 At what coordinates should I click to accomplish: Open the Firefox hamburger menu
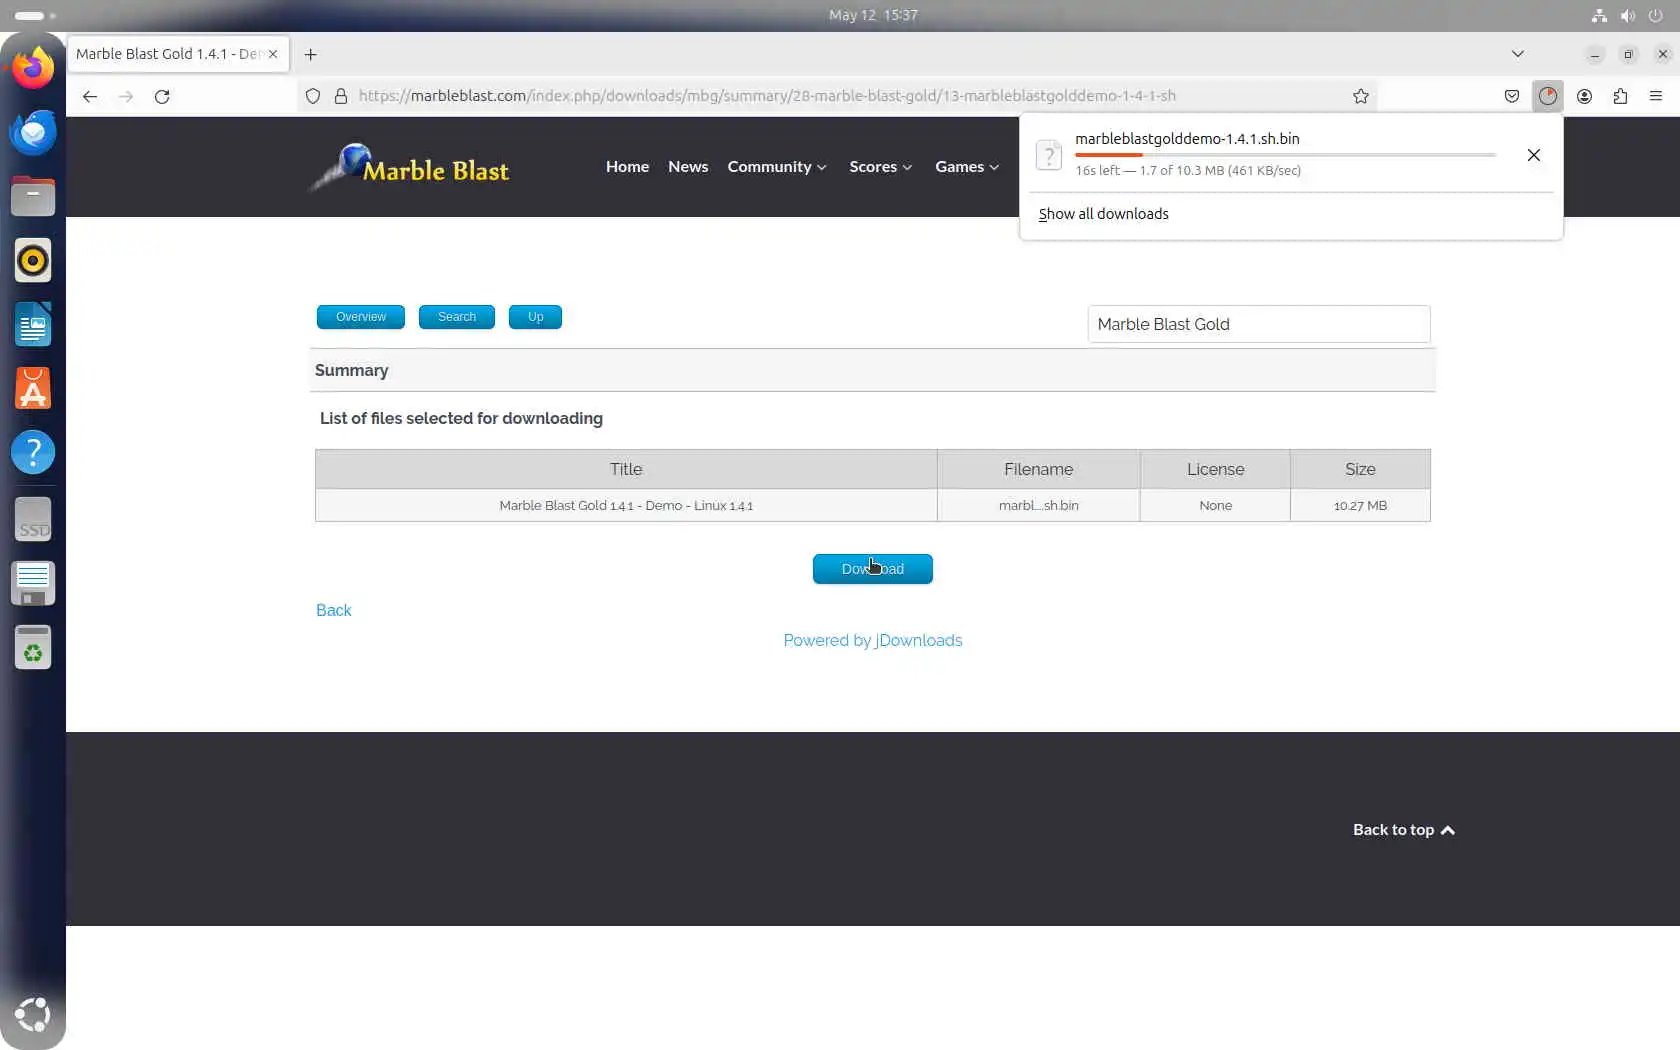coord(1656,96)
